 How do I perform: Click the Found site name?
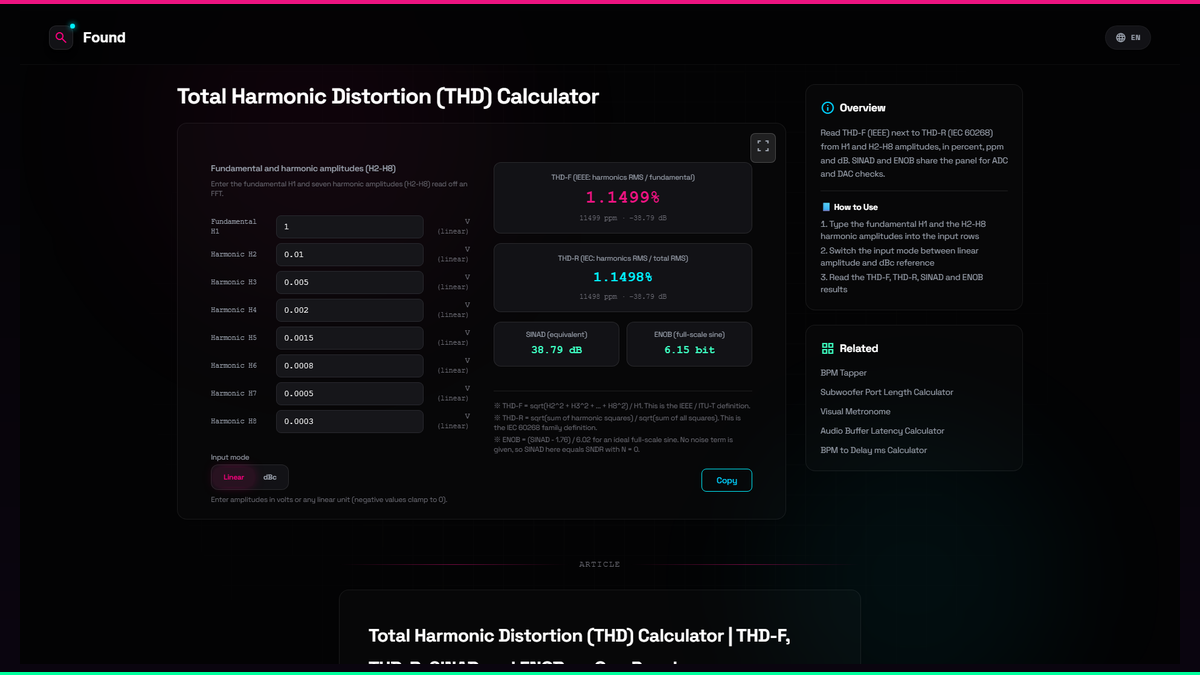point(104,37)
